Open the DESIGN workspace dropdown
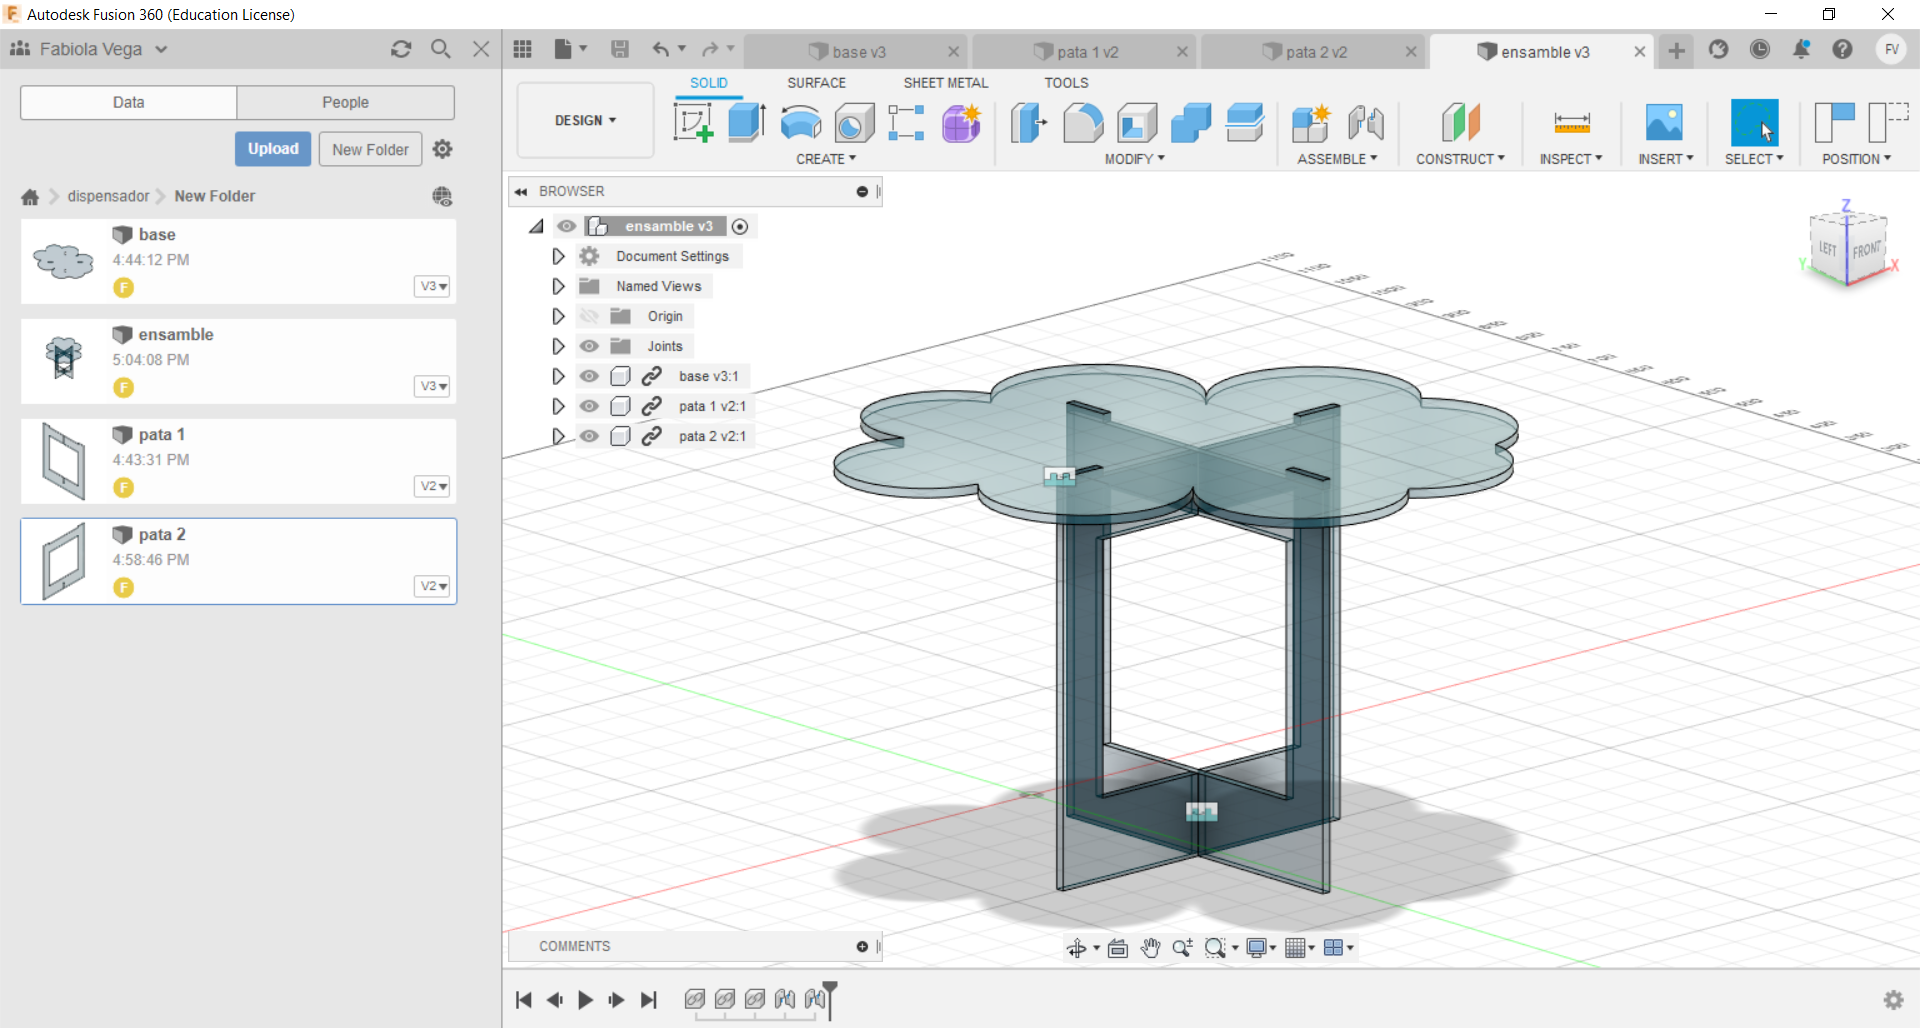The height and width of the screenshot is (1028, 1920). point(585,120)
